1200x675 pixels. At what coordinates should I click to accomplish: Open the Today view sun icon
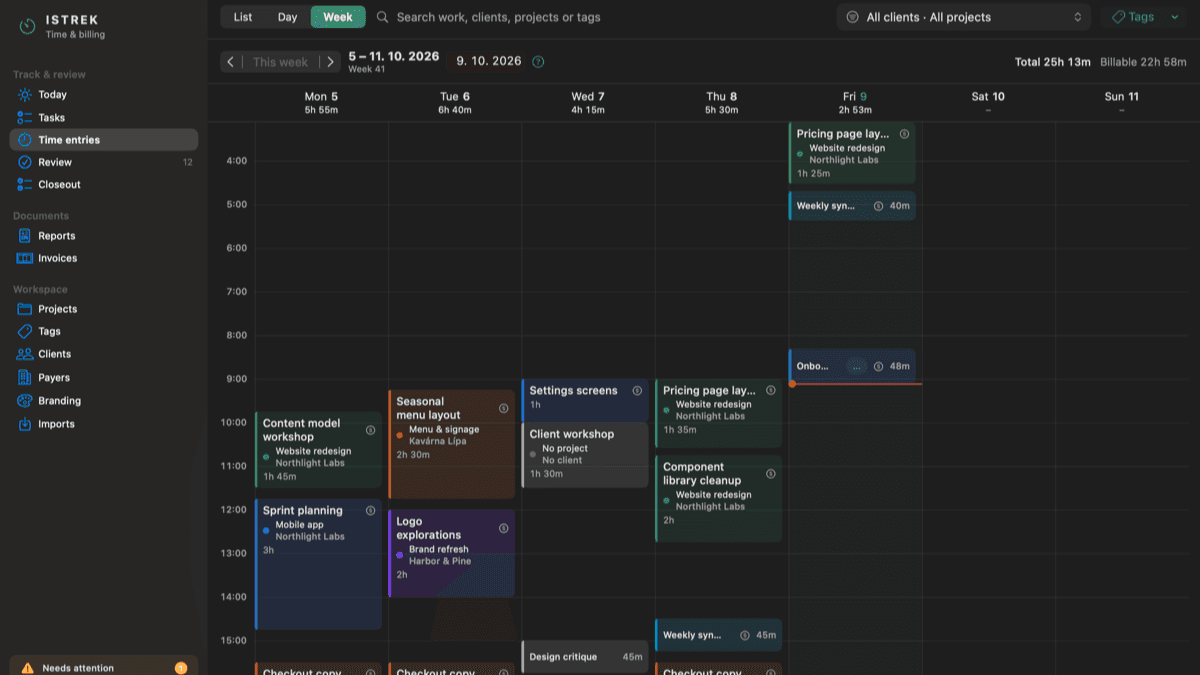tap(25, 95)
